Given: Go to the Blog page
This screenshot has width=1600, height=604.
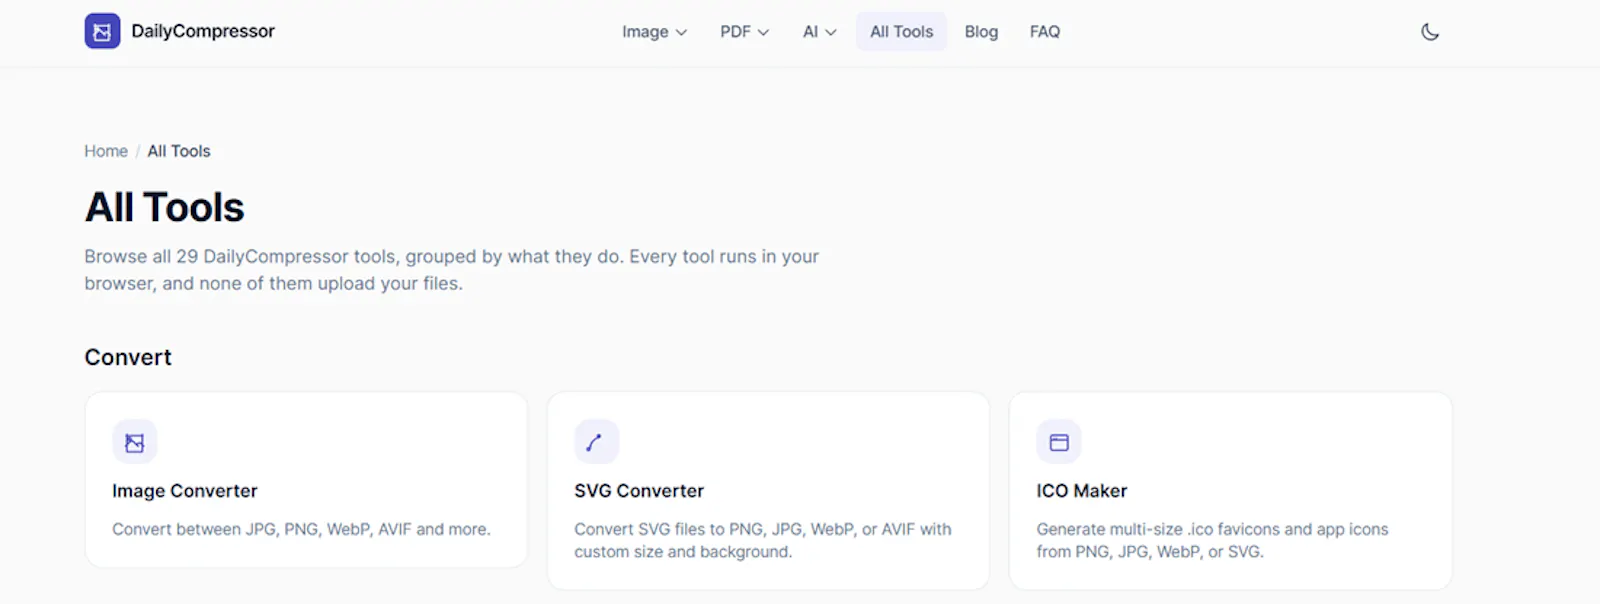Looking at the screenshot, I should (x=981, y=32).
